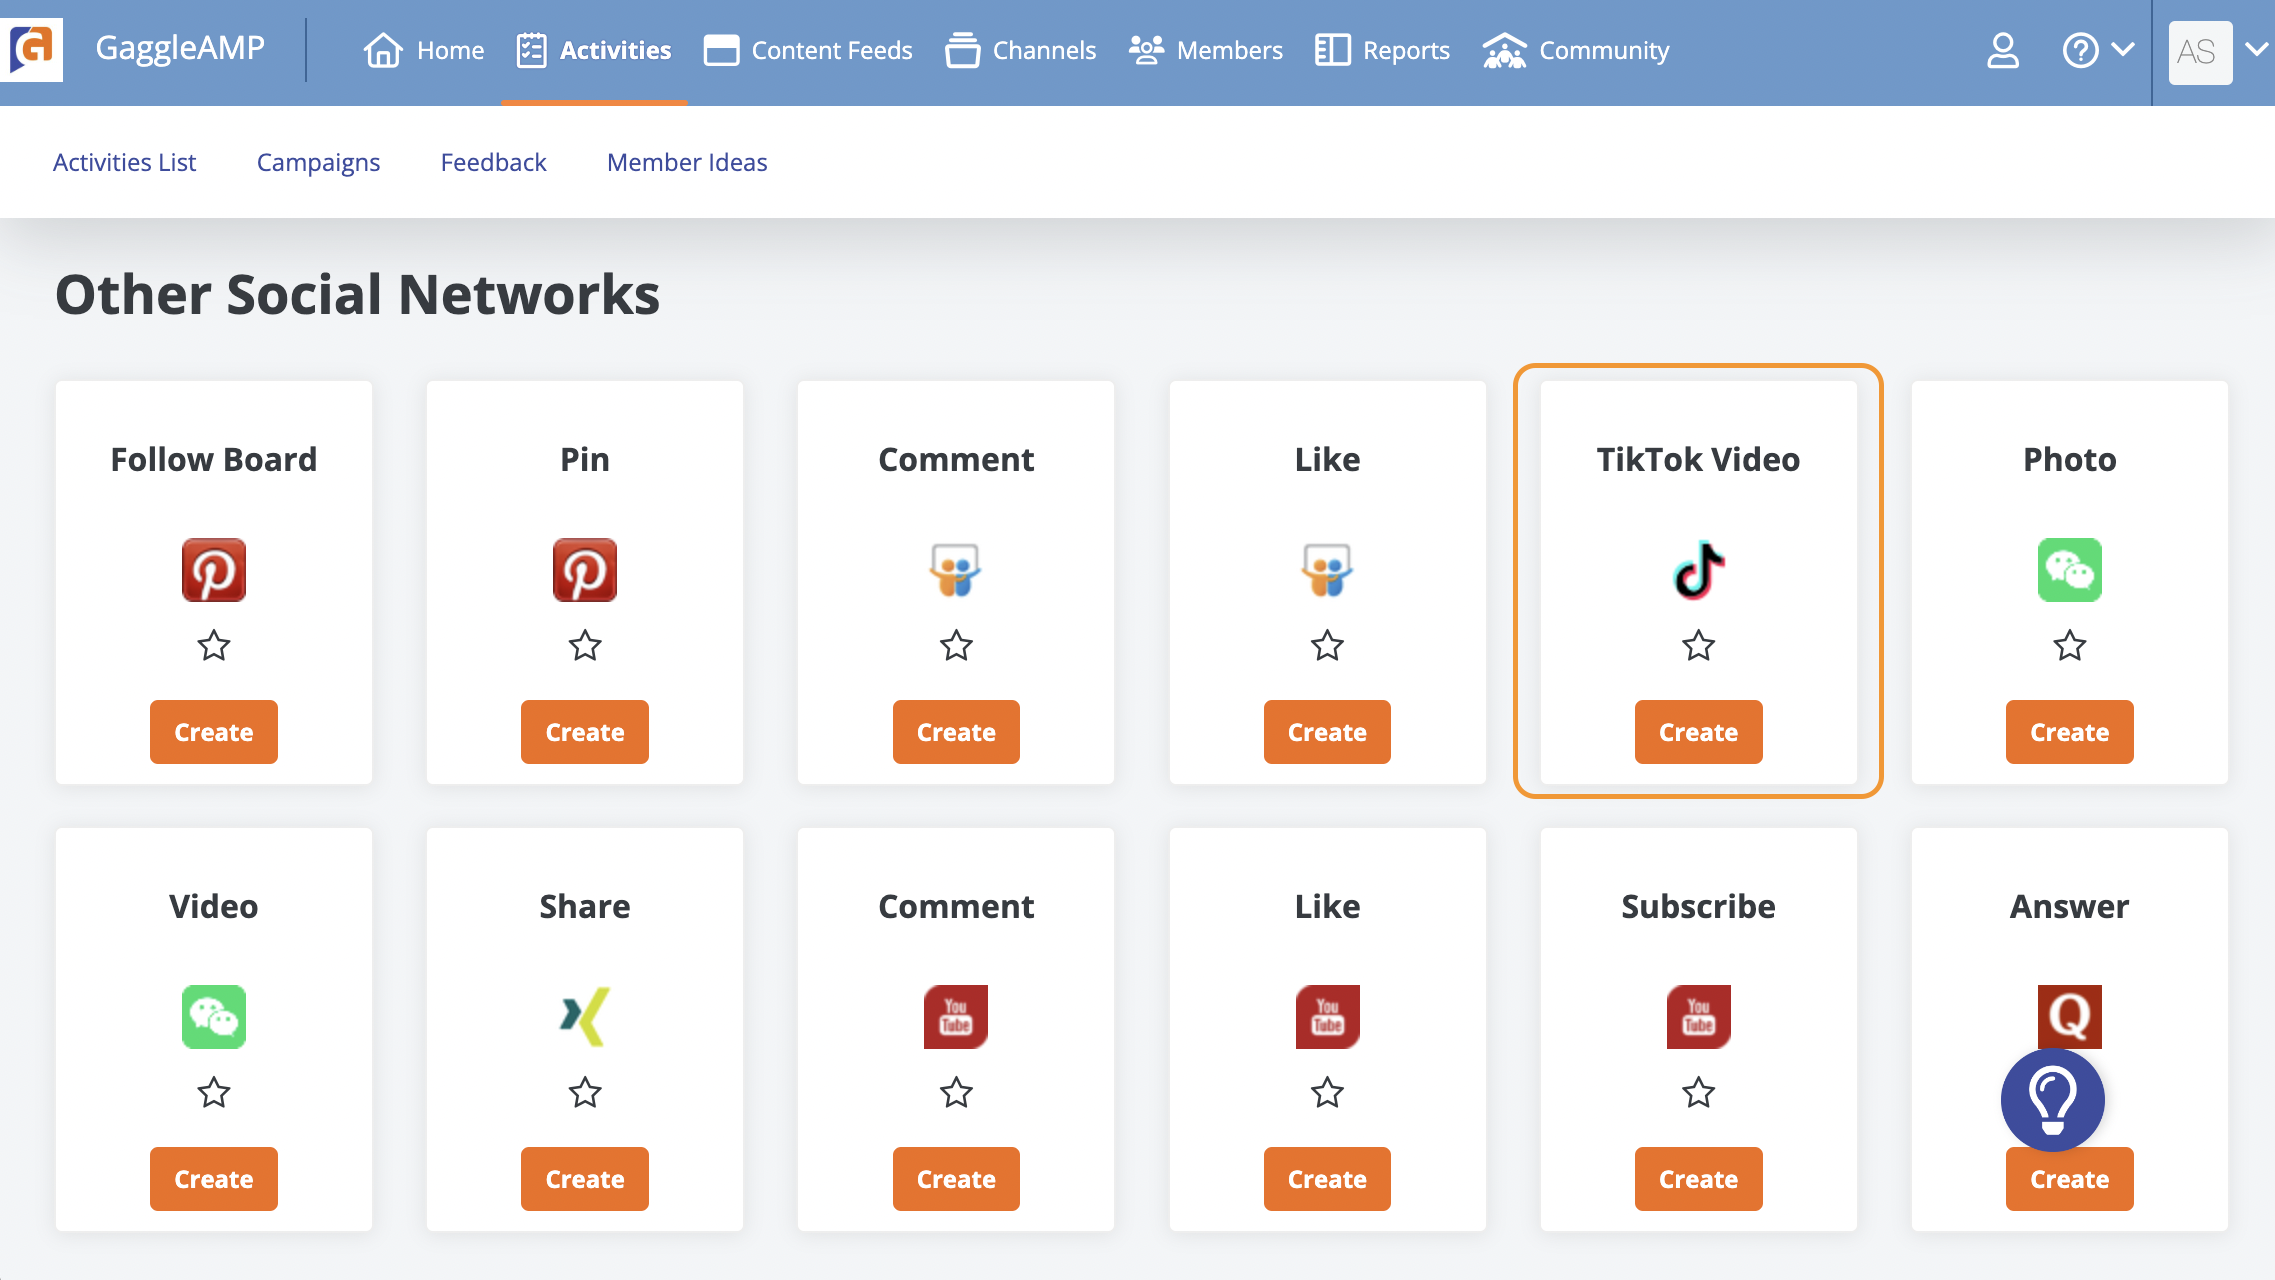The width and height of the screenshot is (2275, 1280).
Task: Switch to the Activities List tab
Action: click(x=124, y=162)
